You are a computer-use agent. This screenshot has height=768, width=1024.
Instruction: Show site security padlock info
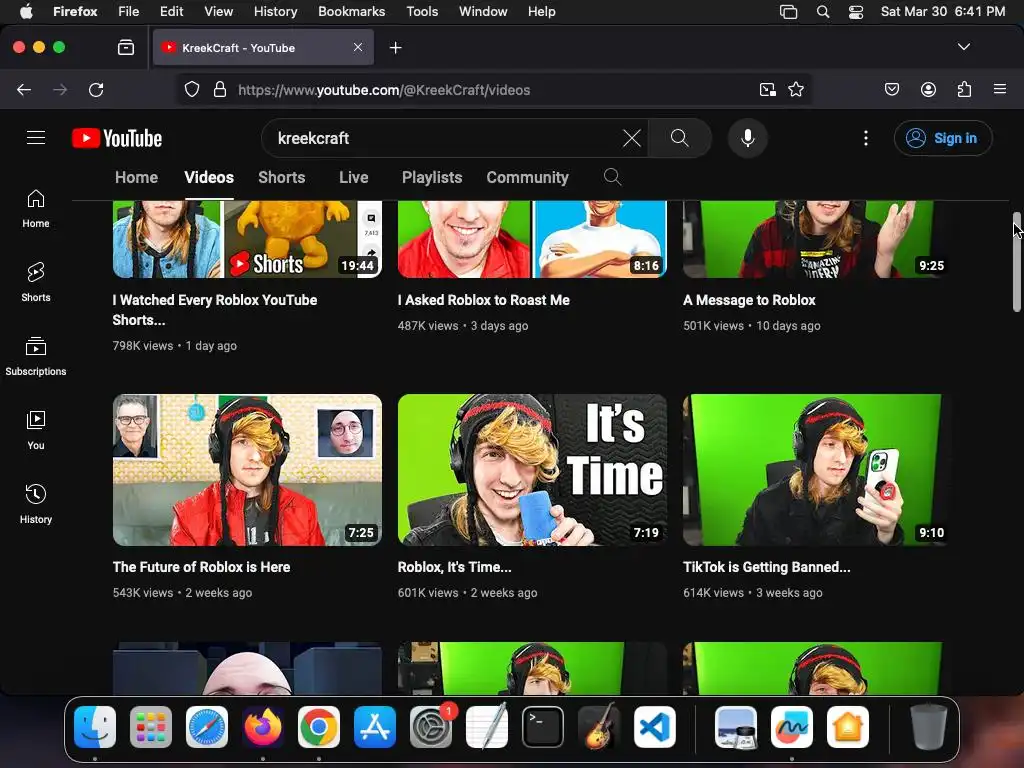[220, 89]
